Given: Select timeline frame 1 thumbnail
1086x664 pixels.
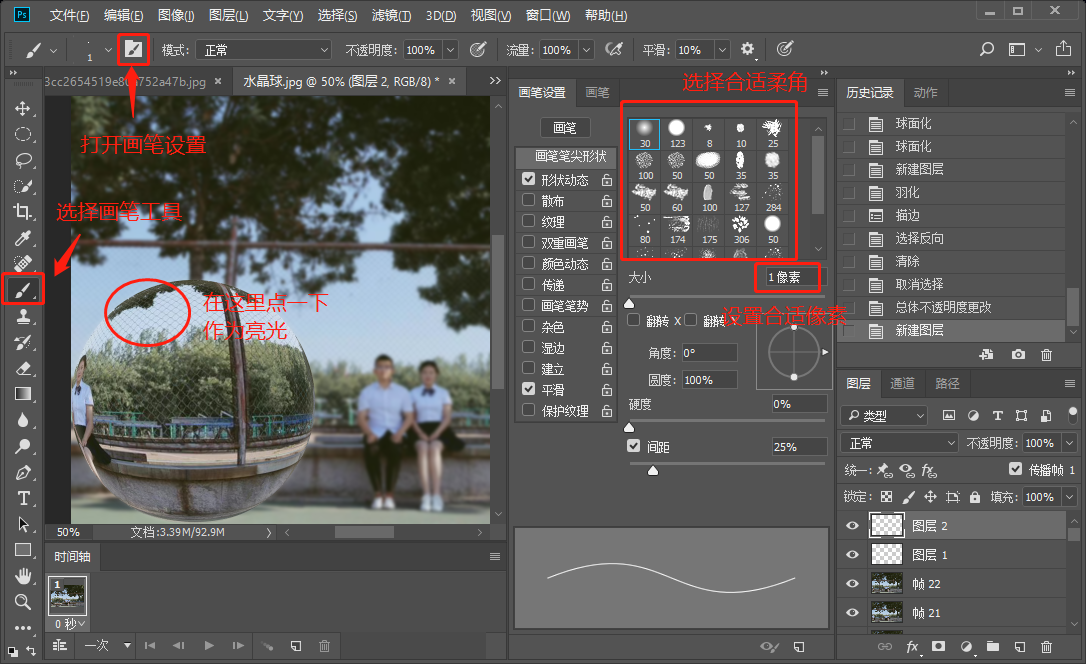Looking at the screenshot, I should click(x=68, y=595).
